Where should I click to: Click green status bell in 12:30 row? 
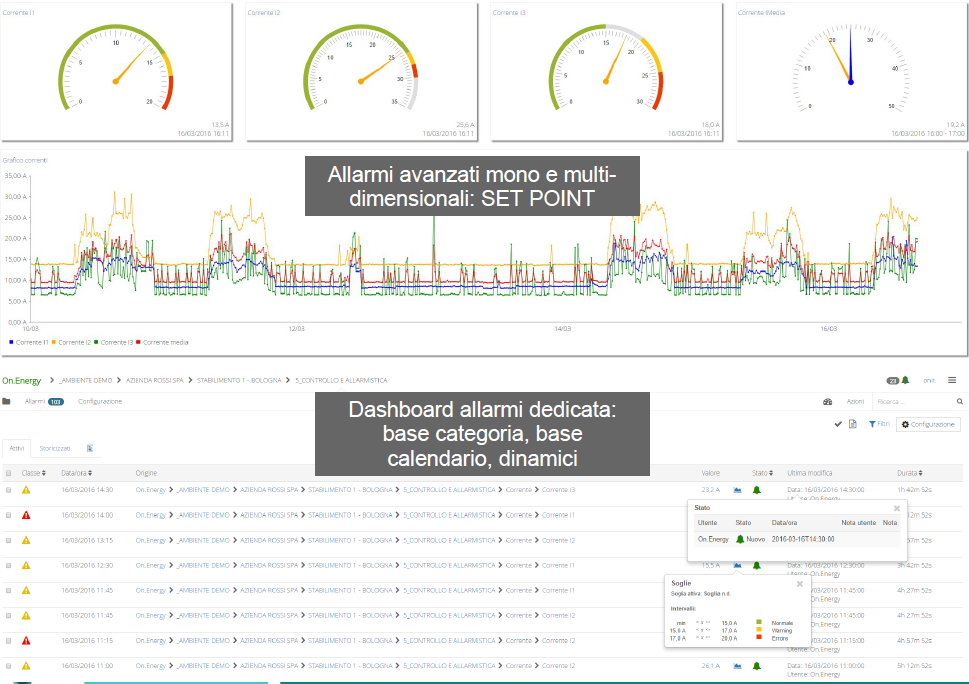756,565
